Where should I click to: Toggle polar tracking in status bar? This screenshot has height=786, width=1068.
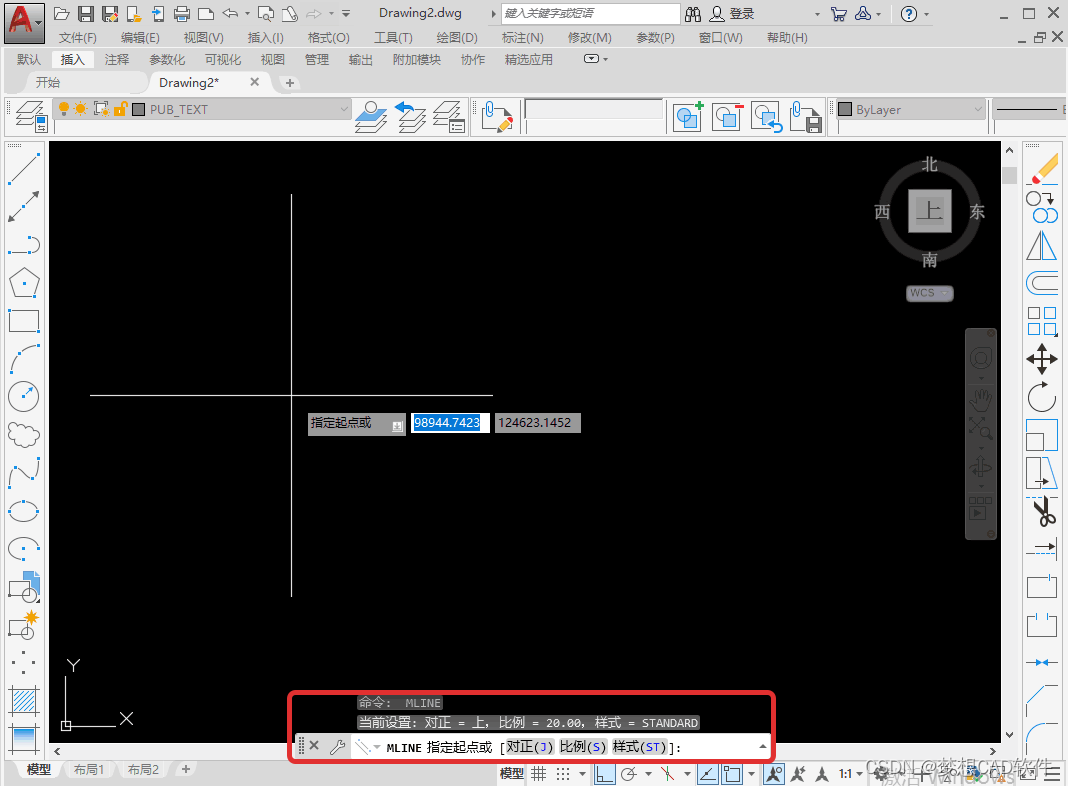pos(629,774)
